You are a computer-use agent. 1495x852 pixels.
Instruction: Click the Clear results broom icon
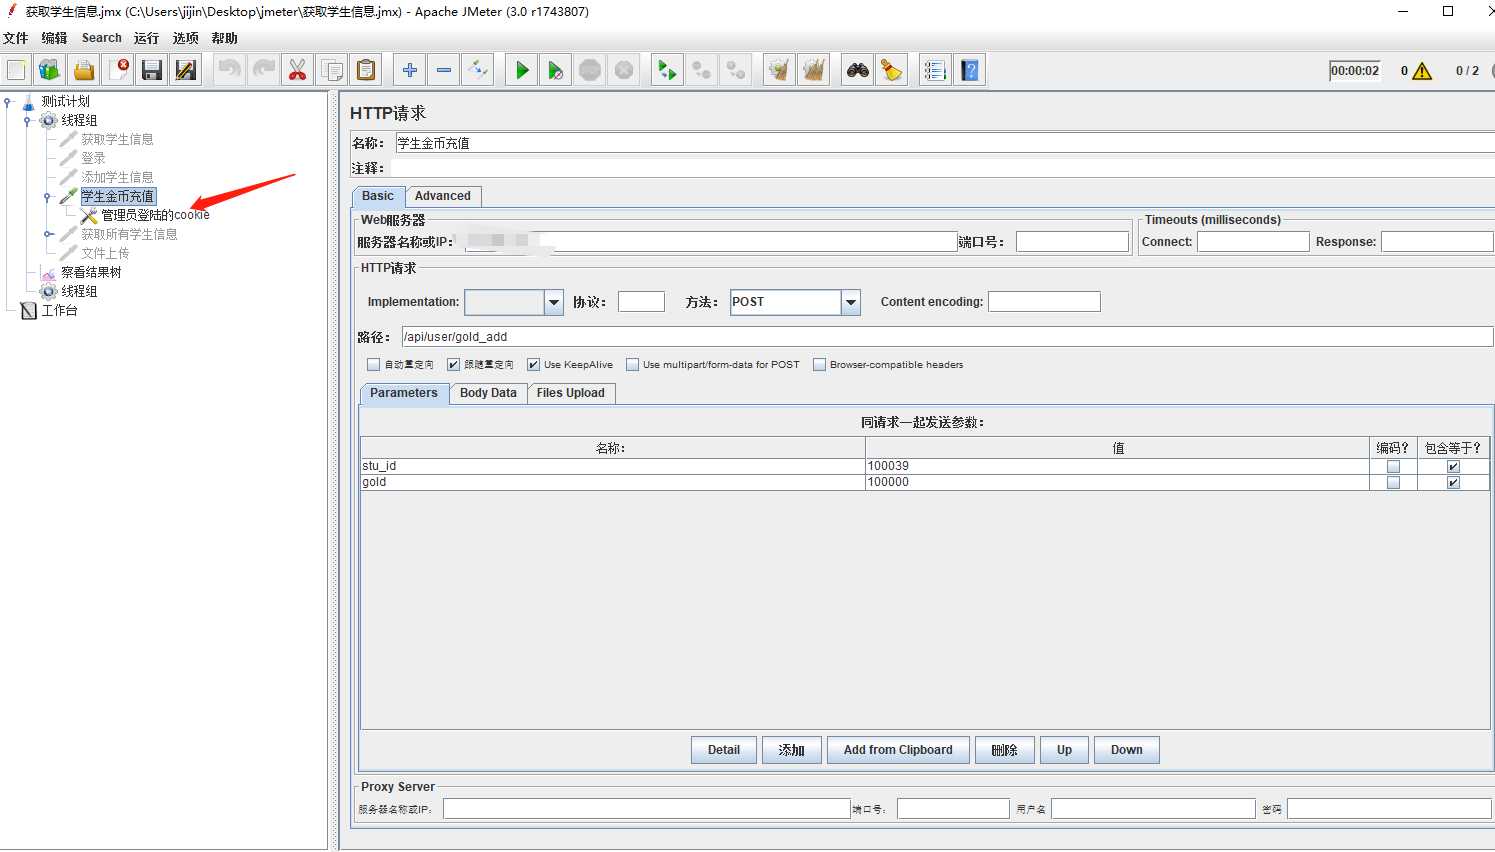[x=779, y=70]
